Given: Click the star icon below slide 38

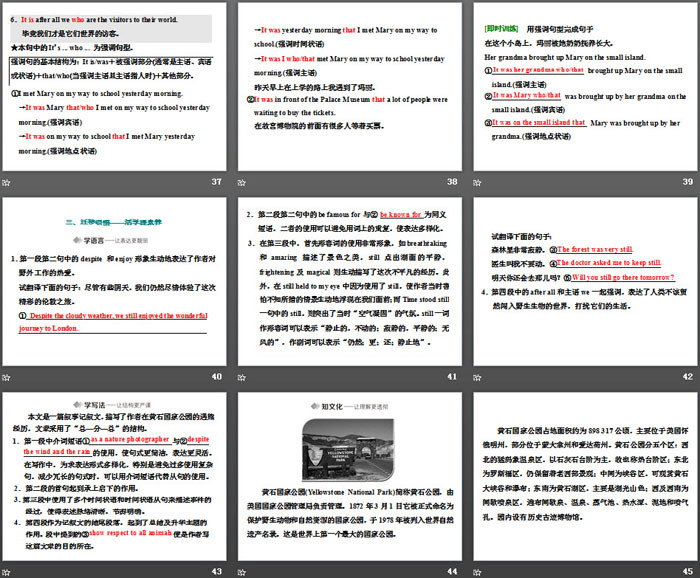Looking at the screenshot, I should [242, 183].
